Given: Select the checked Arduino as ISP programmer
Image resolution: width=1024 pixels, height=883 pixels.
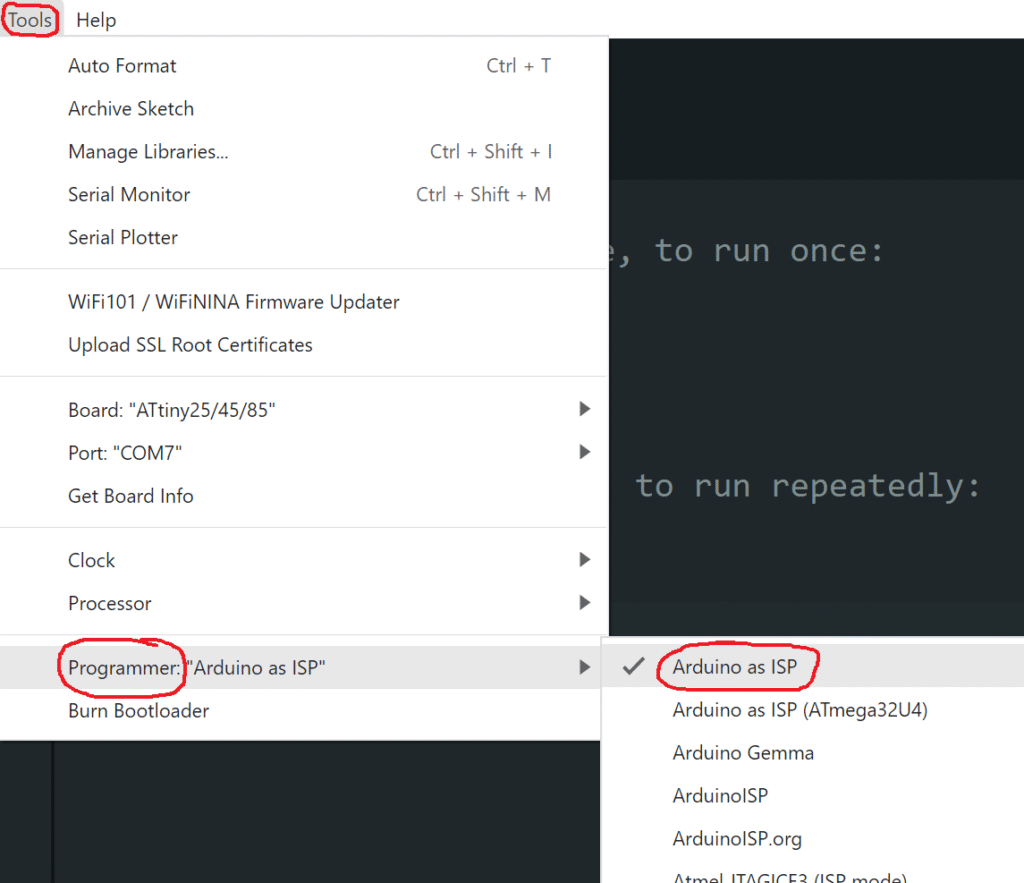Looking at the screenshot, I should (x=735, y=667).
